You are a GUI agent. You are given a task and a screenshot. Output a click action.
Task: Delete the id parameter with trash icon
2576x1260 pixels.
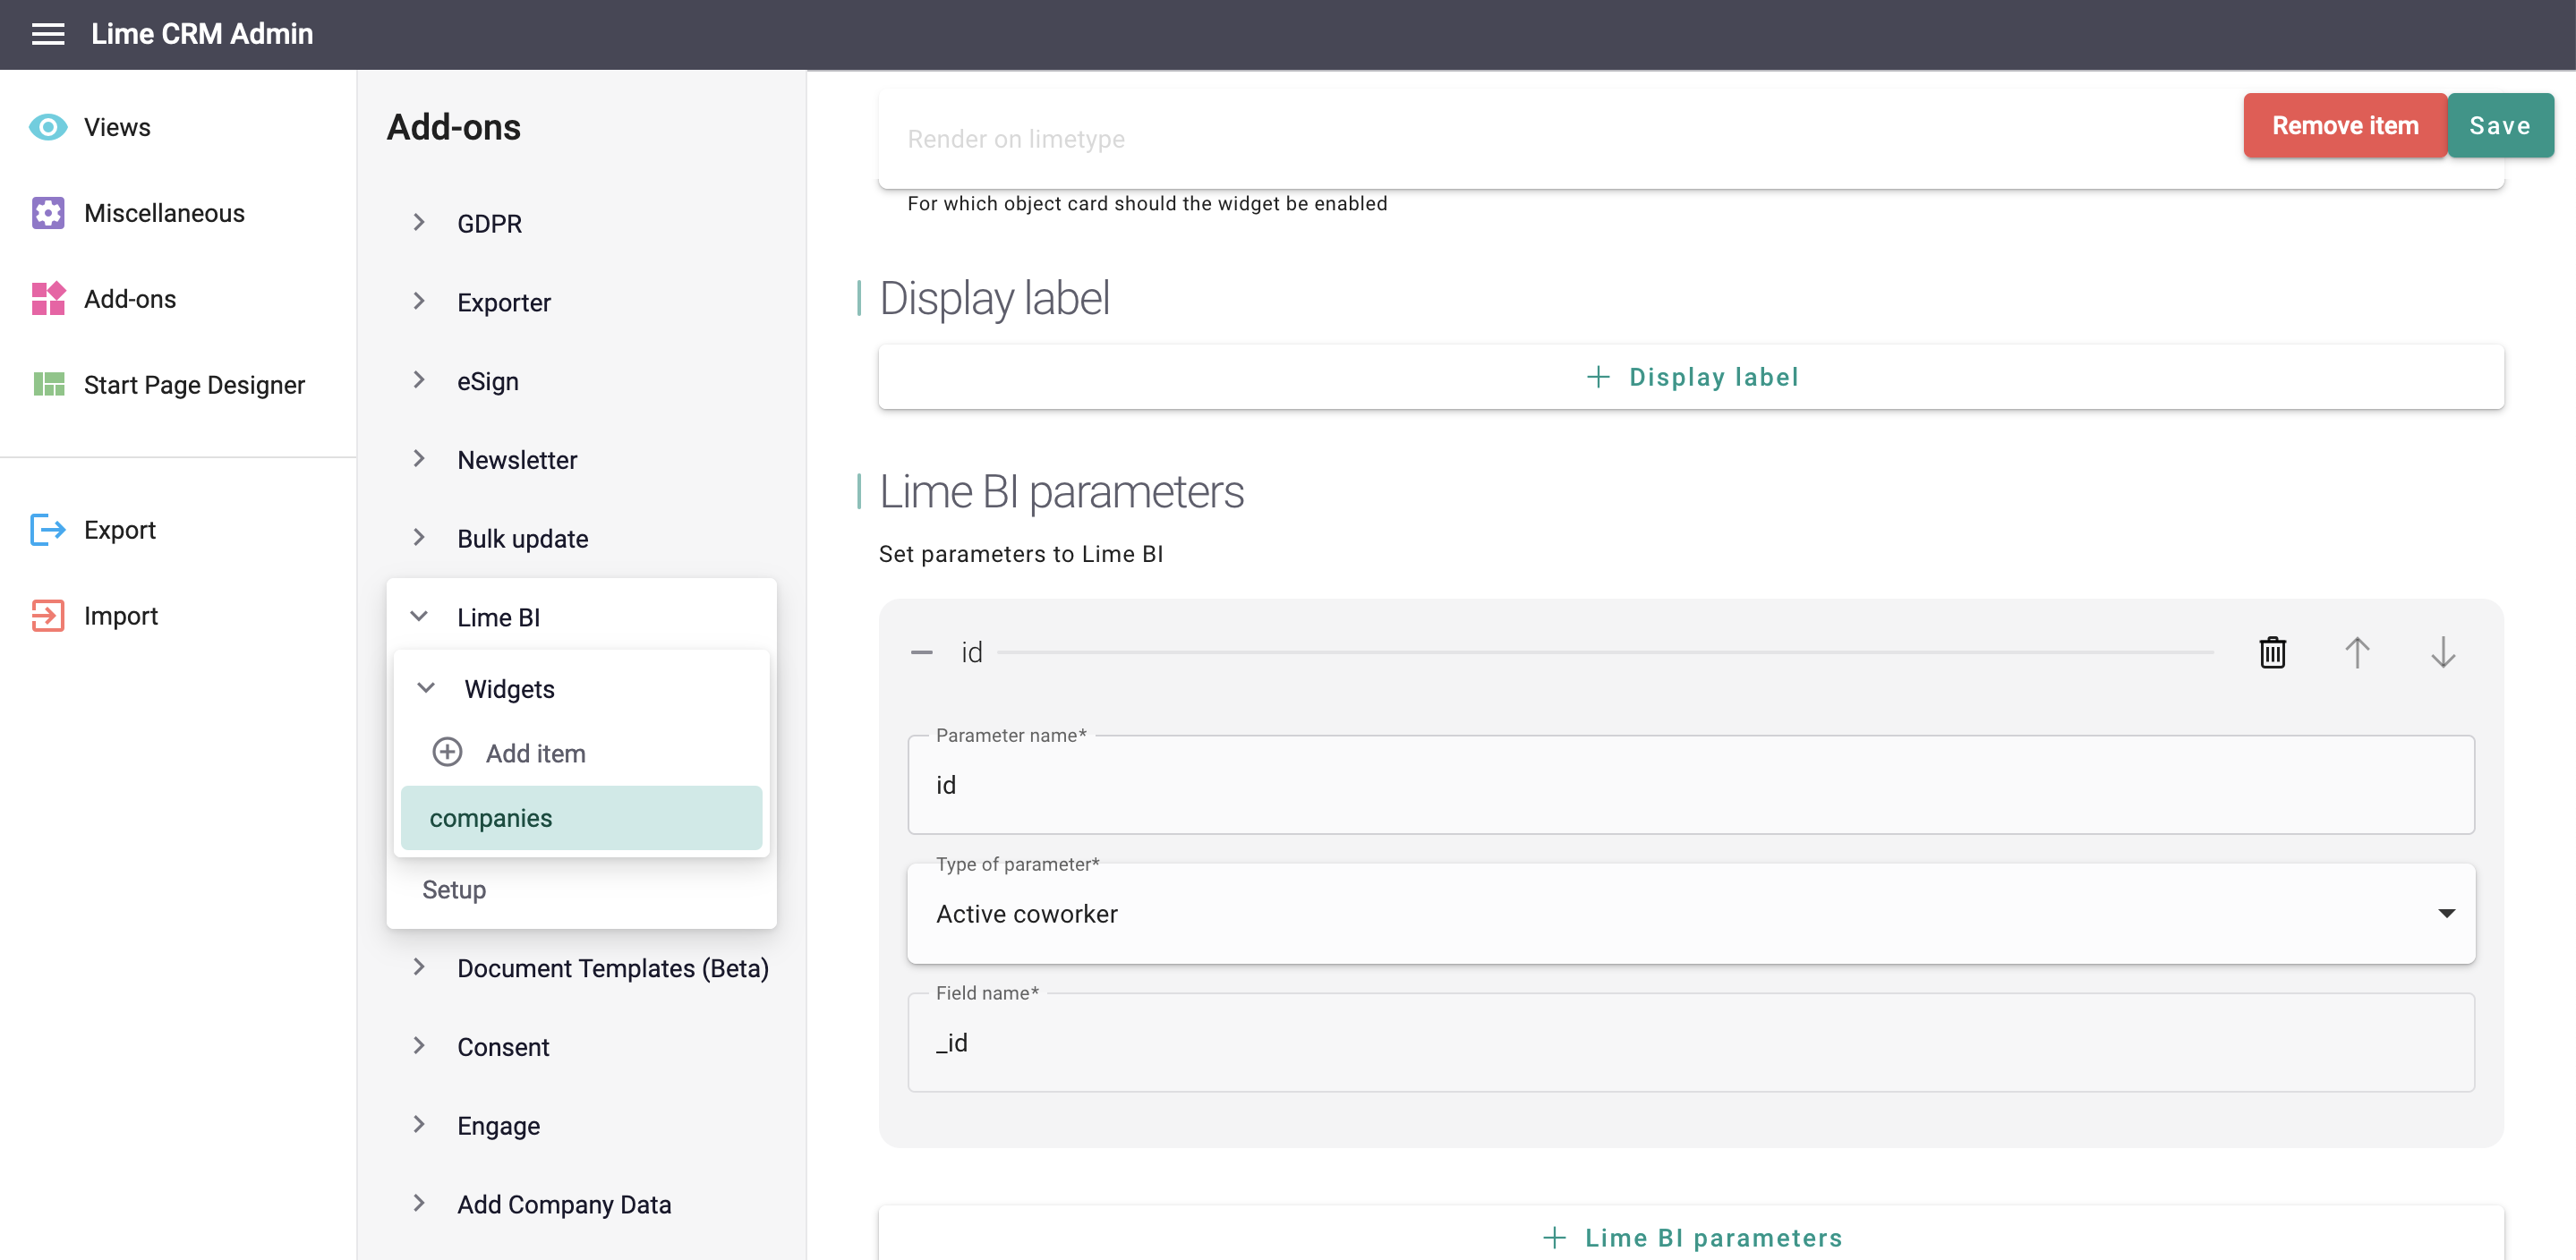[x=2272, y=652]
